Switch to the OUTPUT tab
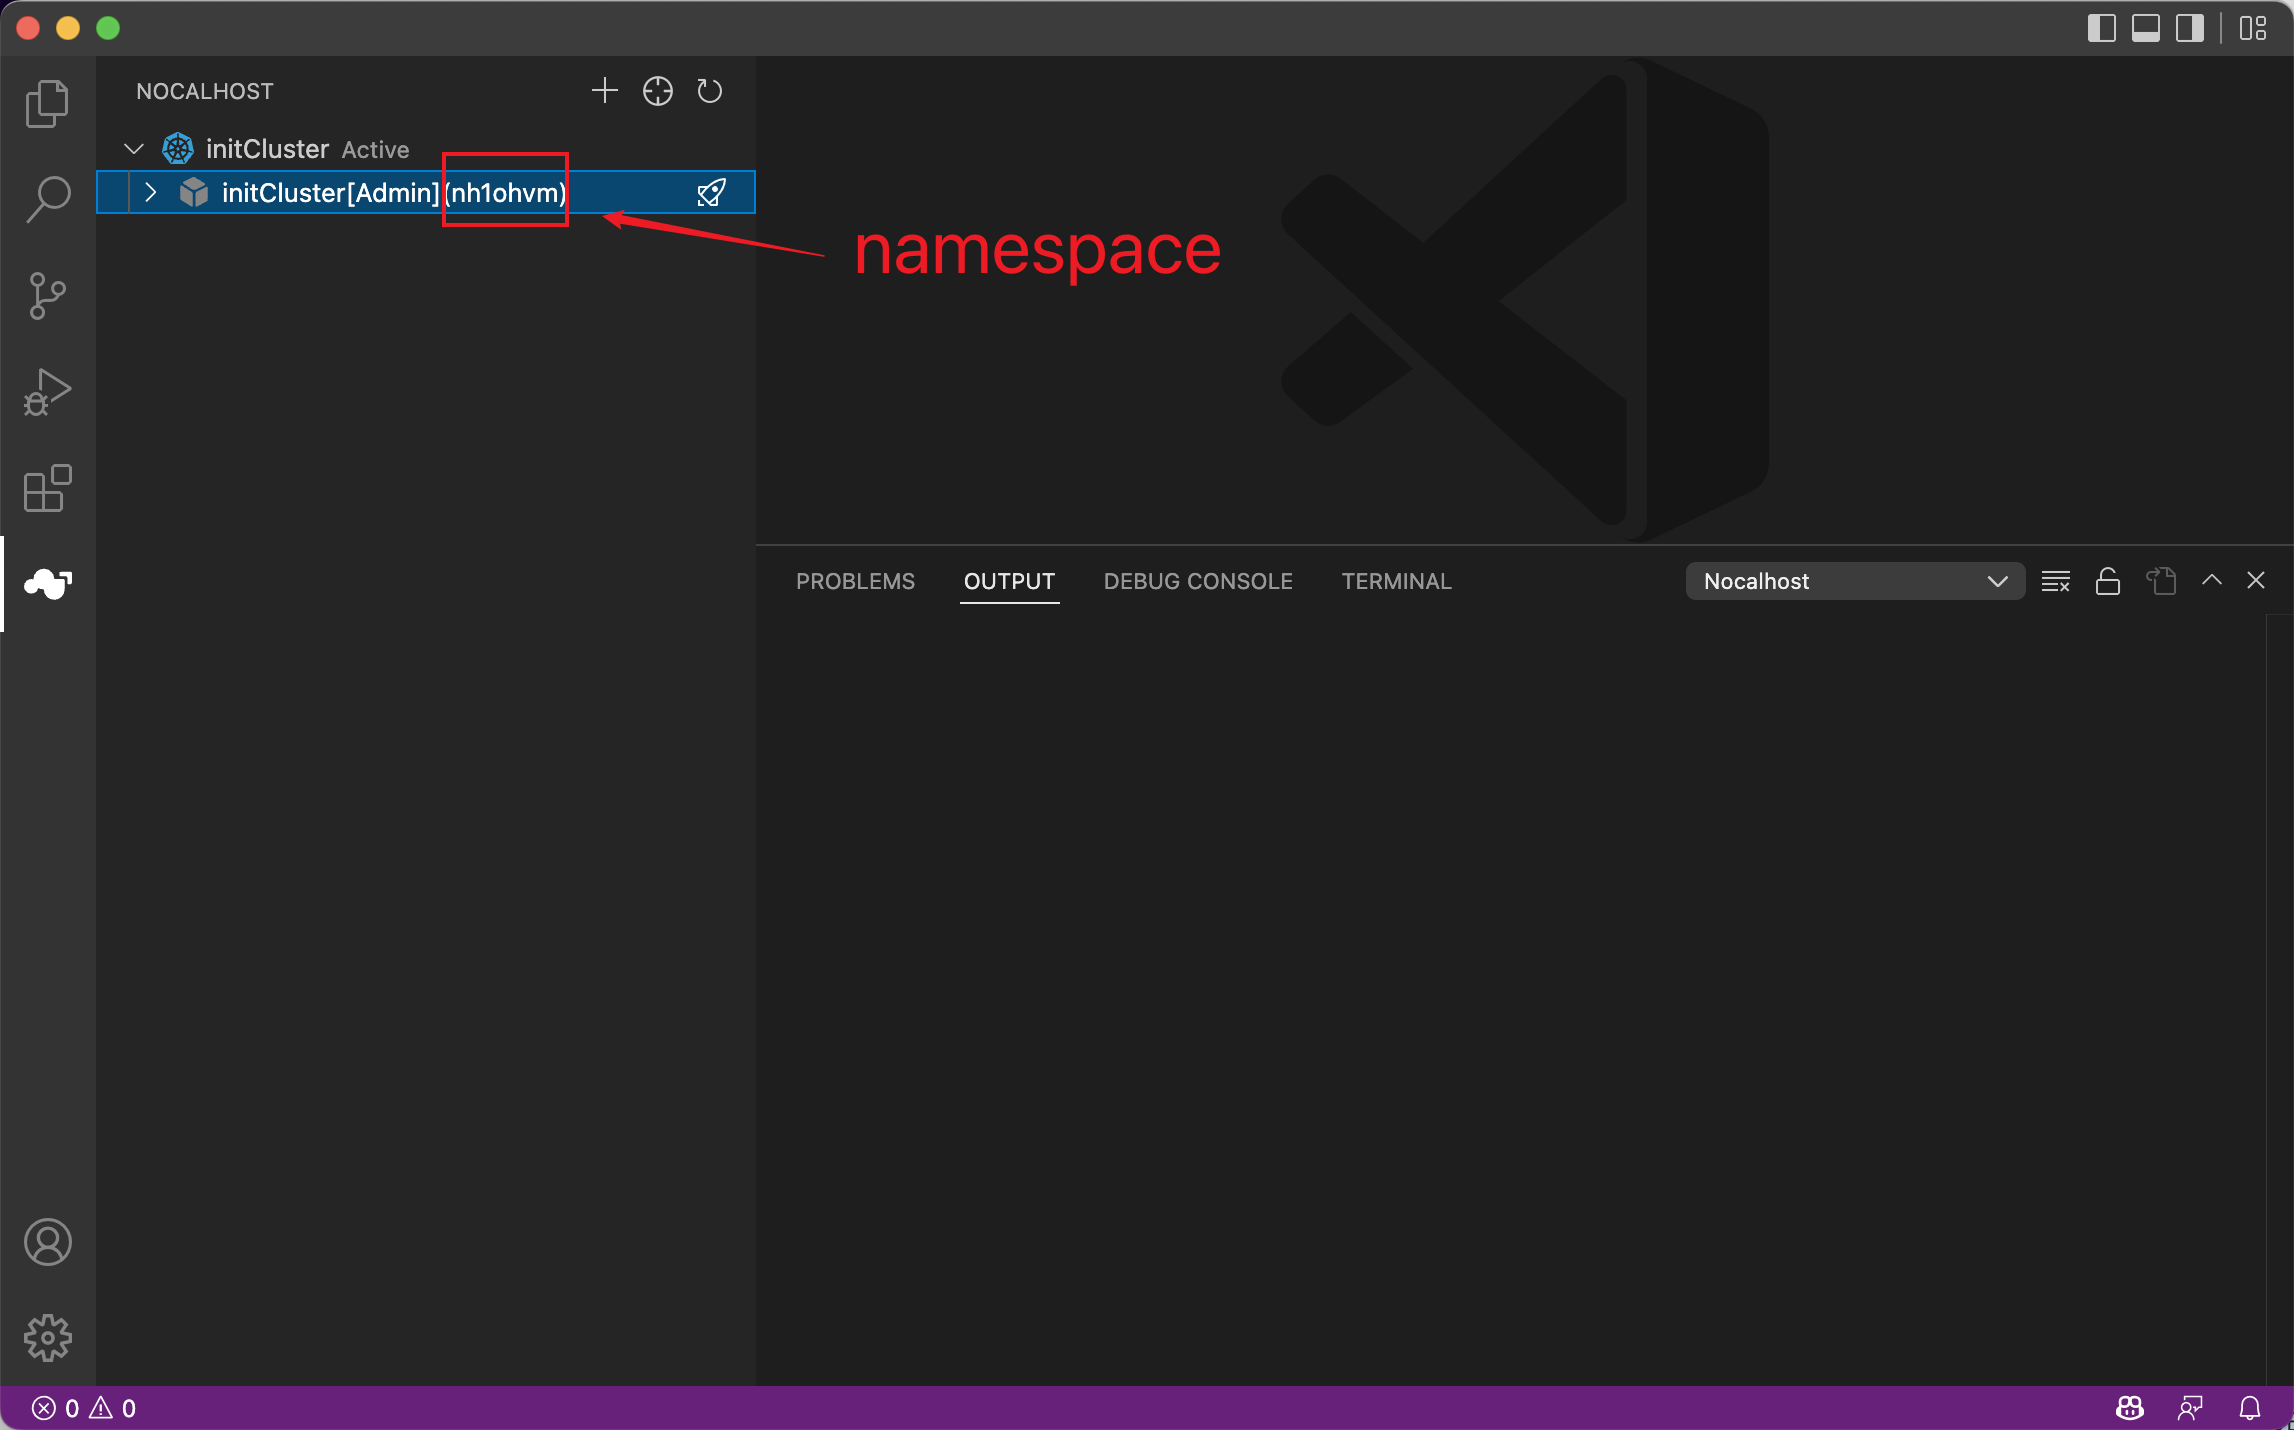2294x1430 pixels. click(x=1009, y=581)
